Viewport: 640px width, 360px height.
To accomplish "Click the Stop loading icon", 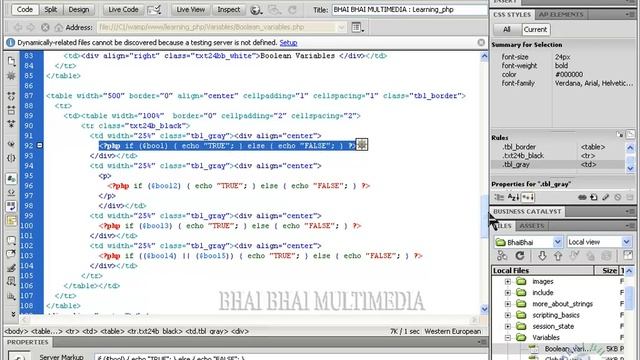I will (x=45, y=27).
